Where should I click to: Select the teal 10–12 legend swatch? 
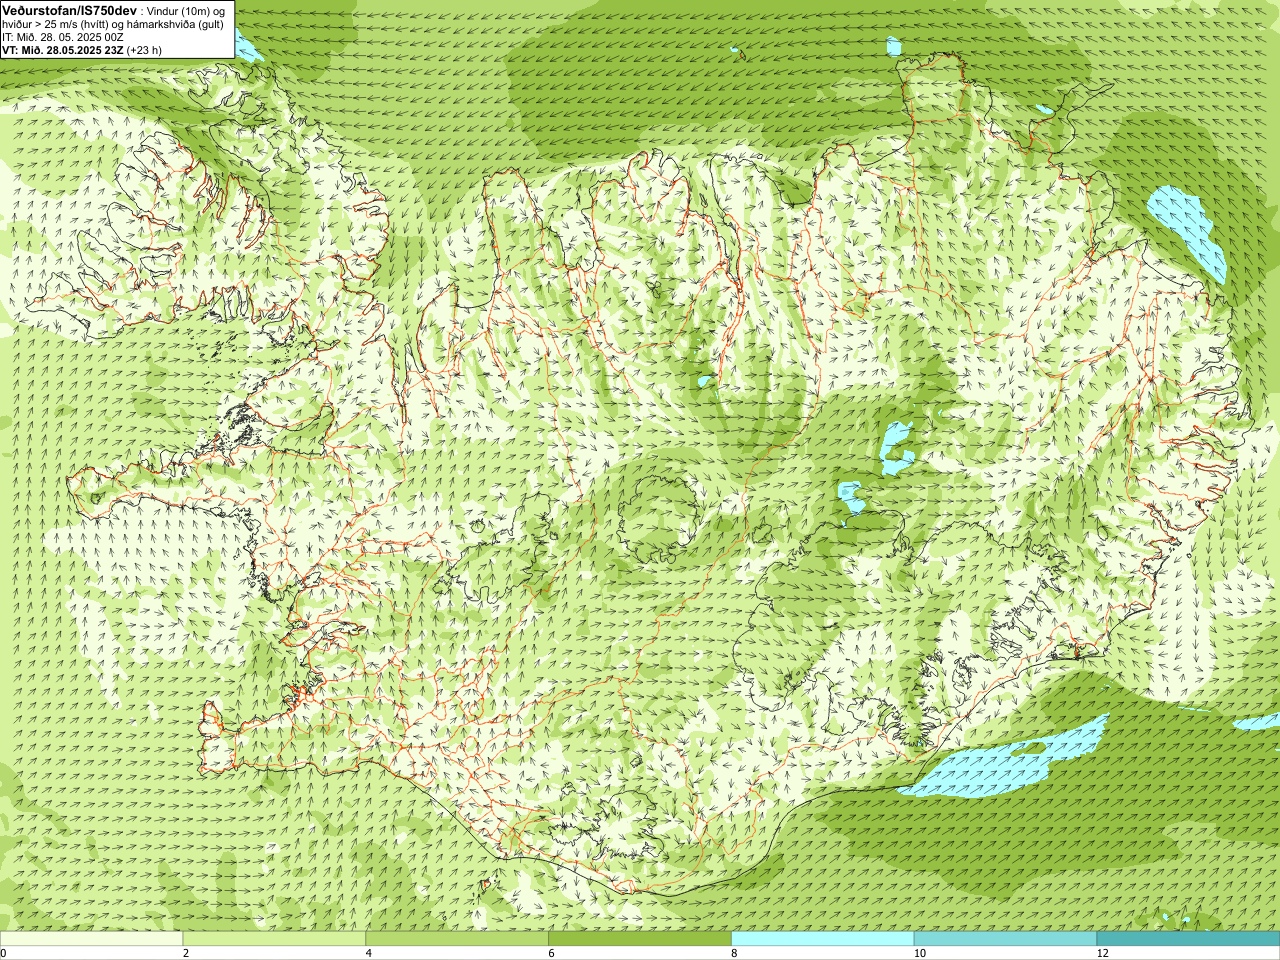[x=1005, y=939]
